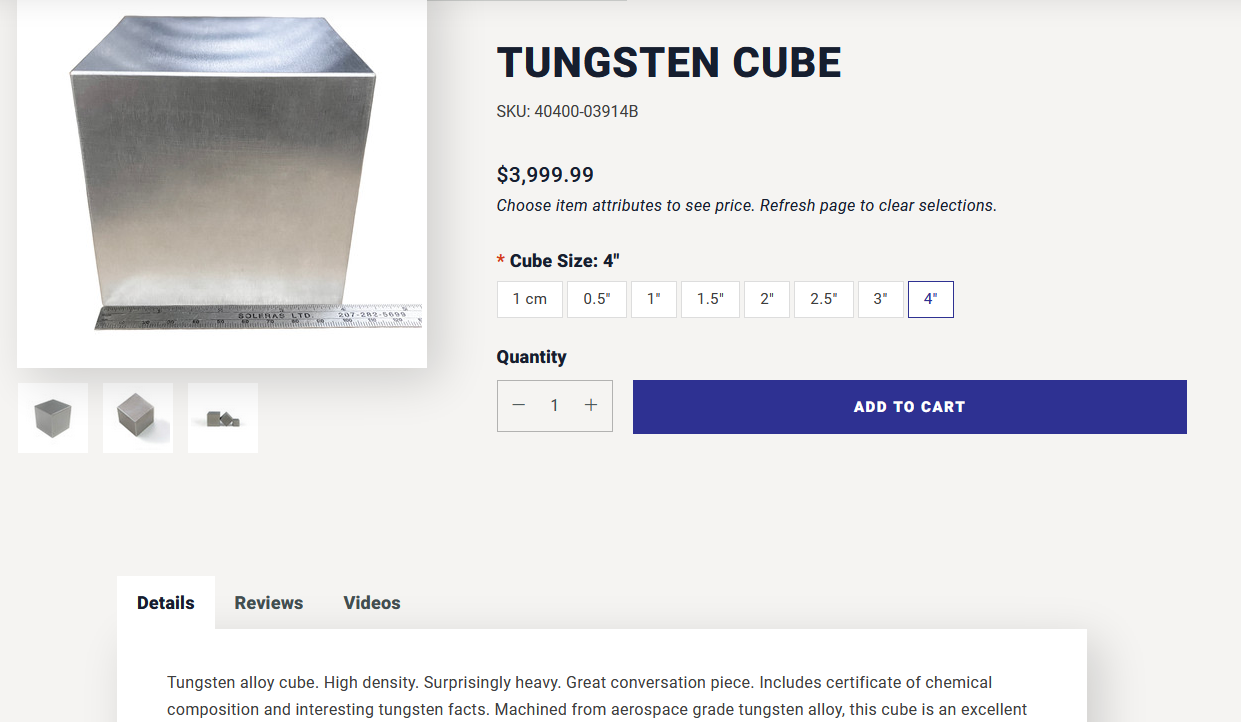The width and height of the screenshot is (1241, 722).
Task: Open the Details tab
Action: click(x=166, y=603)
